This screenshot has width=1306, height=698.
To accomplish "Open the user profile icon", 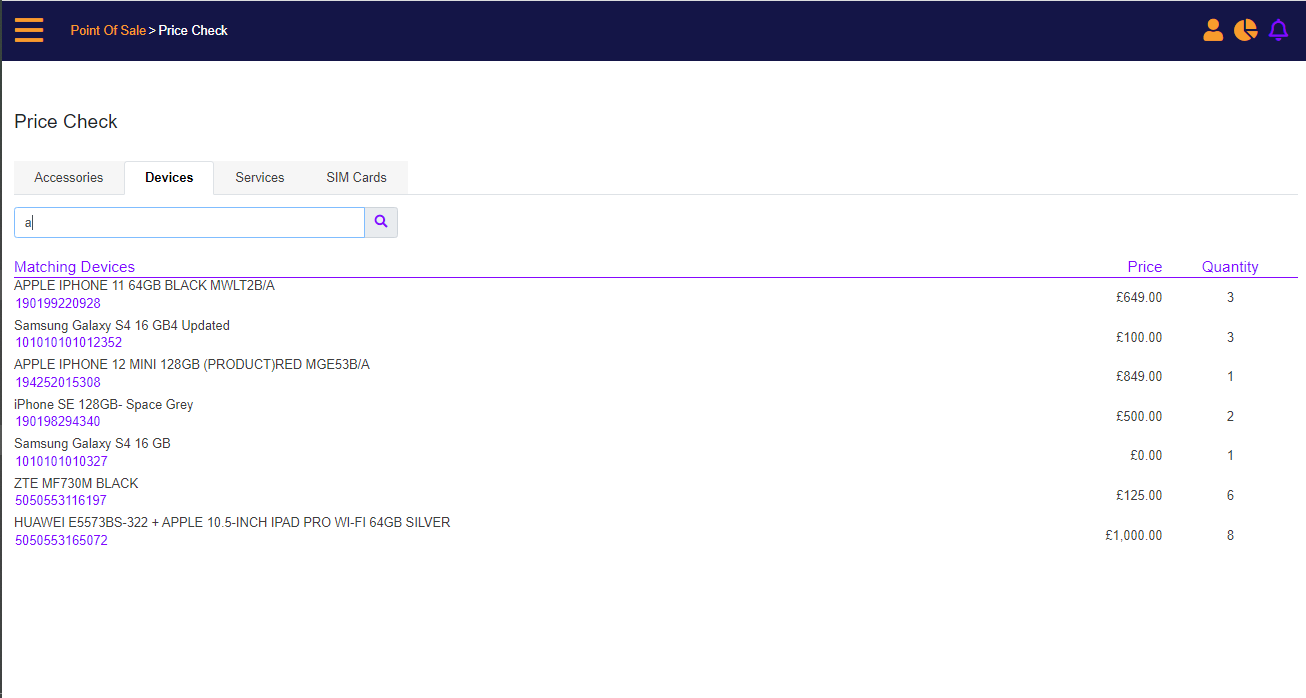I will pyautogui.click(x=1213, y=30).
